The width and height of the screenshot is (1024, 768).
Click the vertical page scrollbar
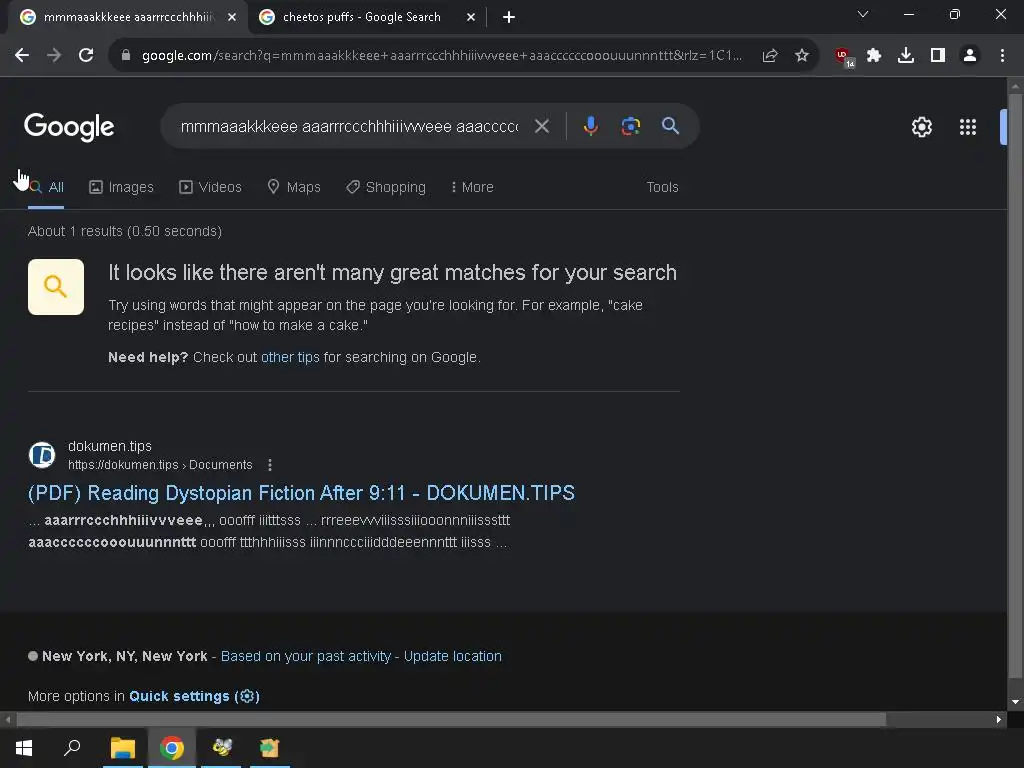(x=1015, y=385)
